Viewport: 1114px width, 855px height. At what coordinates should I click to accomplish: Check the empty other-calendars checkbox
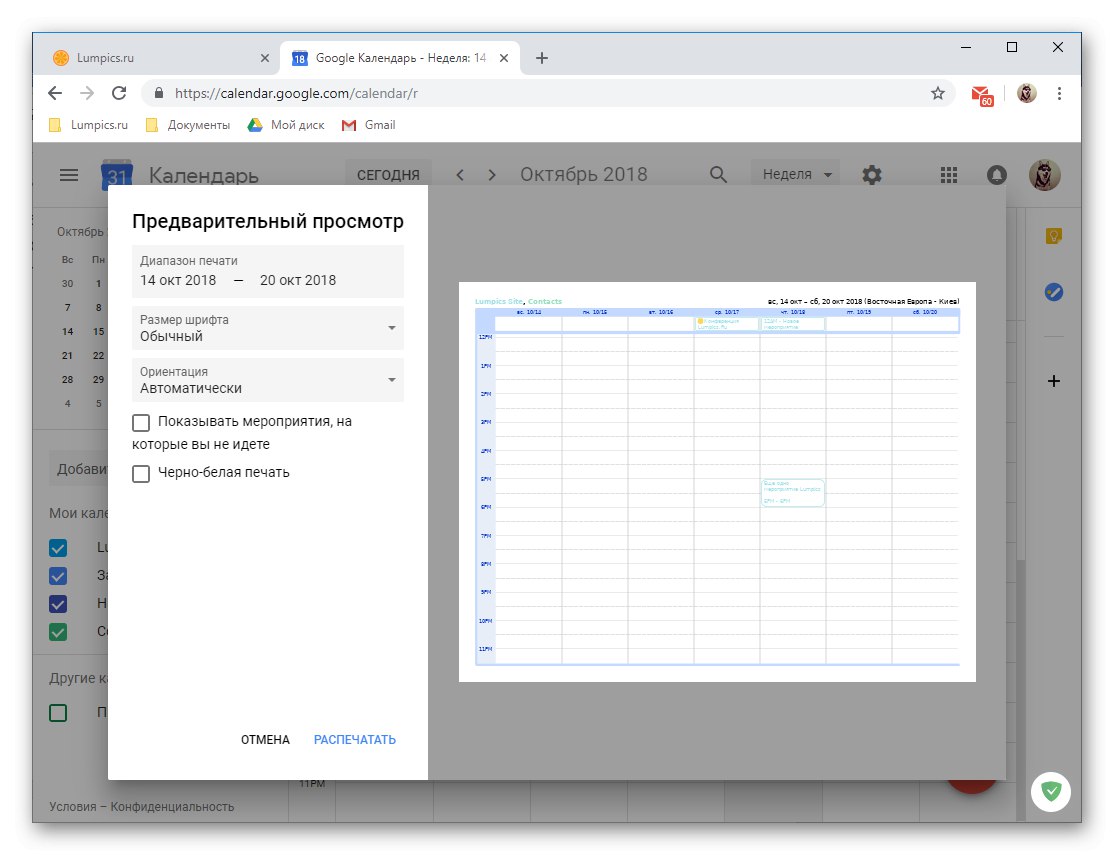point(58,713)
